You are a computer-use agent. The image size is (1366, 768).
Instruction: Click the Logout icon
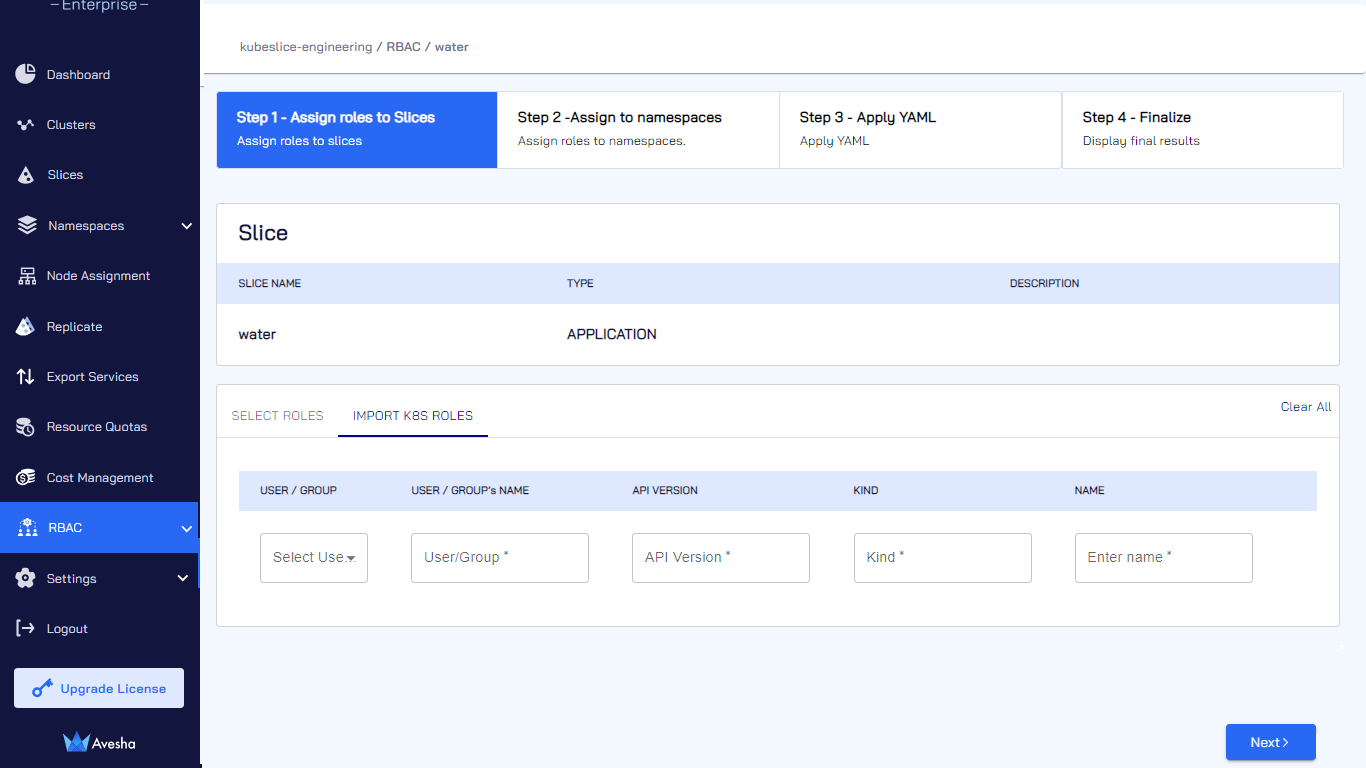pos(26,628)
